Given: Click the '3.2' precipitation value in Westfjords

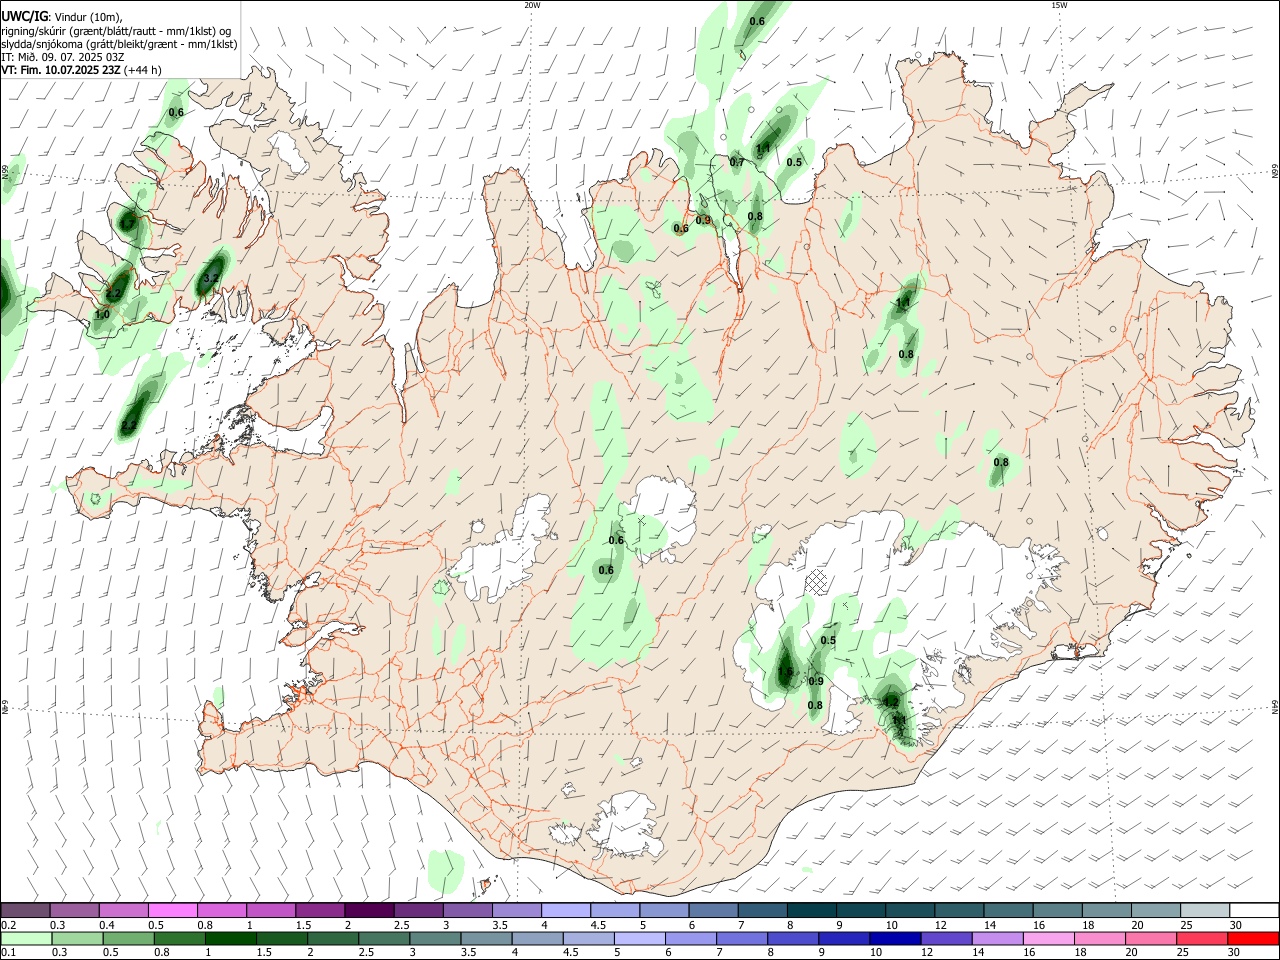Looking at the screenshot, I should (211, 278).
